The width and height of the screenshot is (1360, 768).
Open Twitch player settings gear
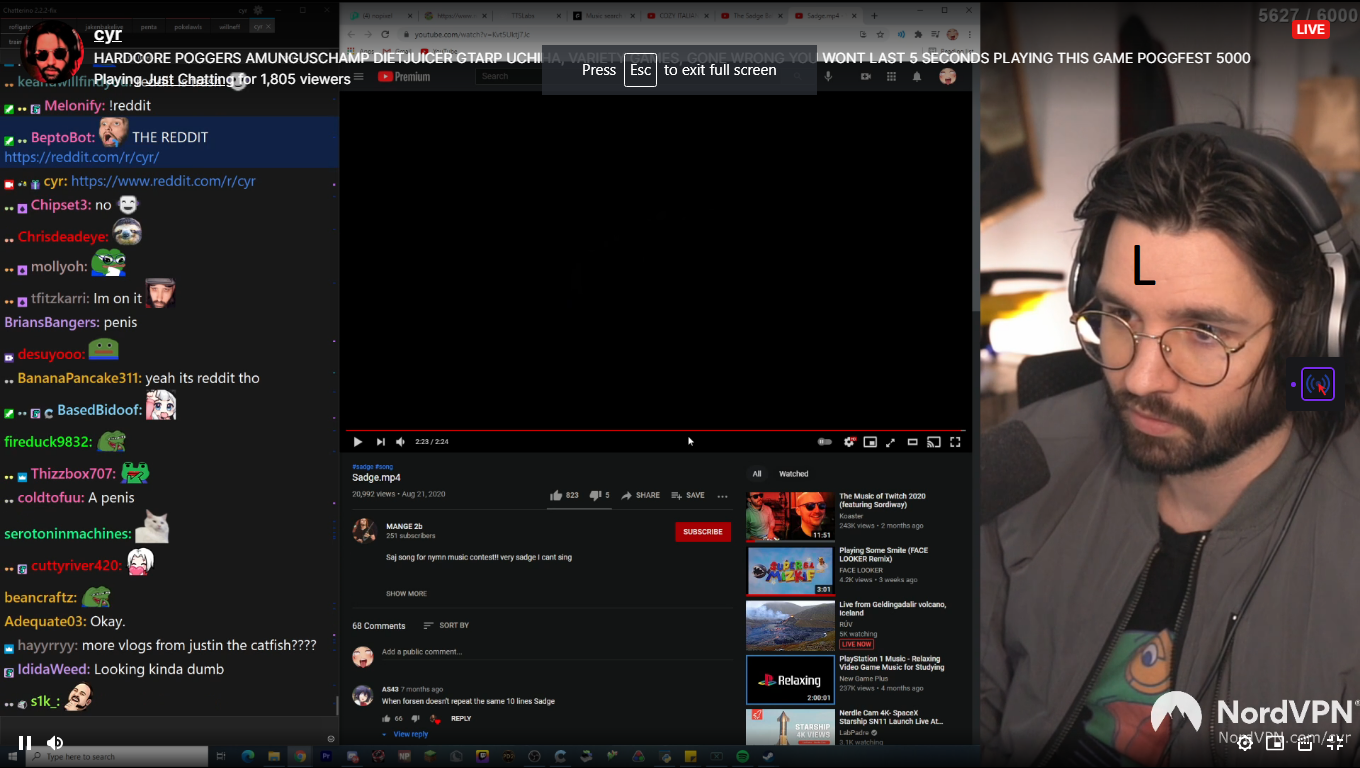[1245, 742]
